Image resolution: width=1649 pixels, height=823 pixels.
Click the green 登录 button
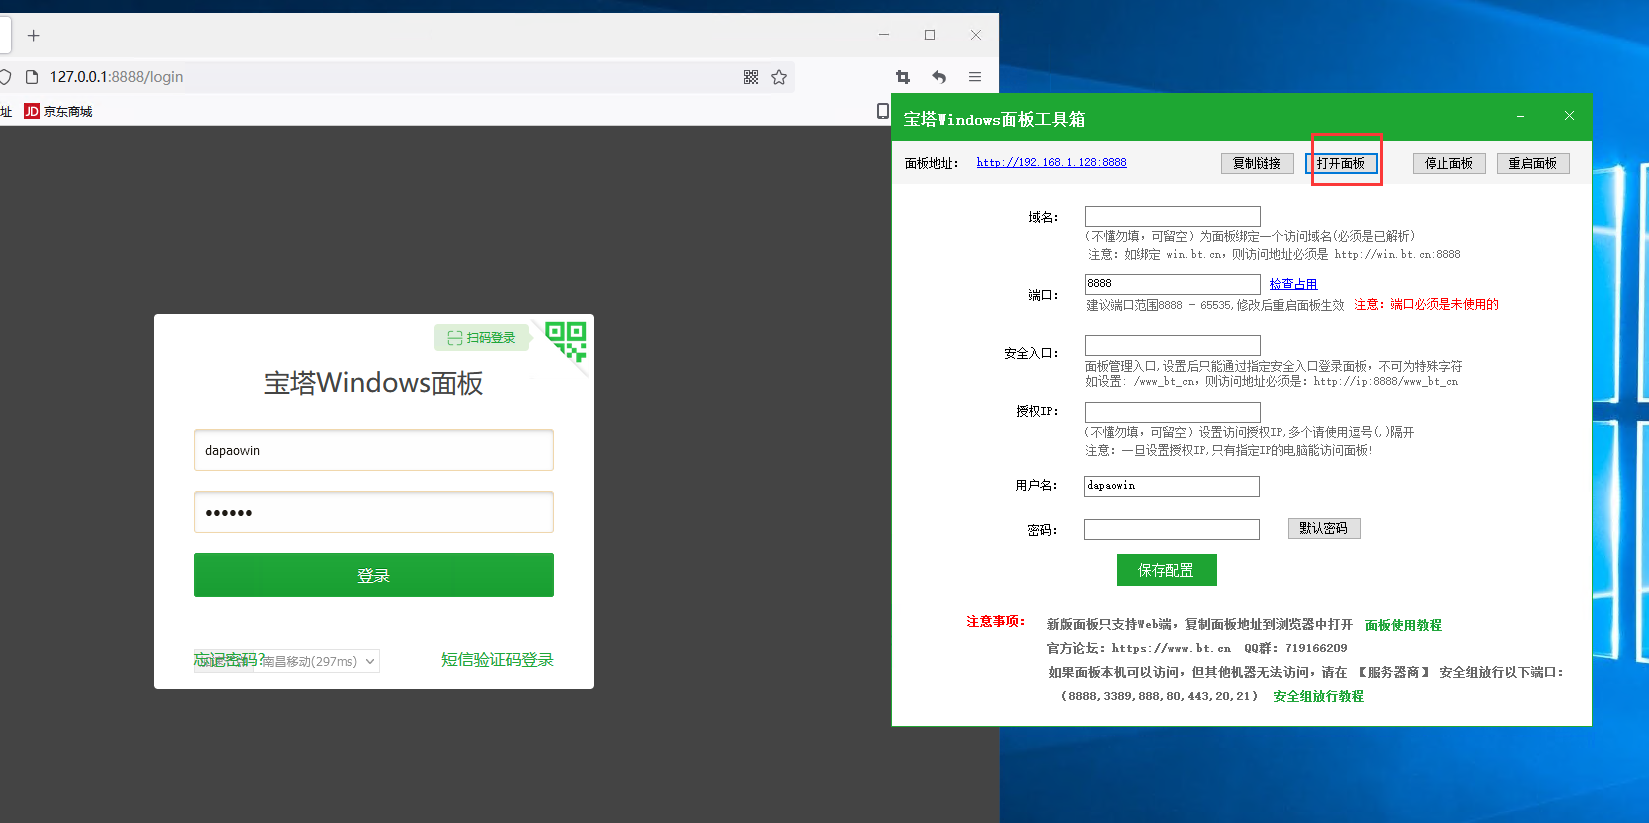tap(374, 575)
